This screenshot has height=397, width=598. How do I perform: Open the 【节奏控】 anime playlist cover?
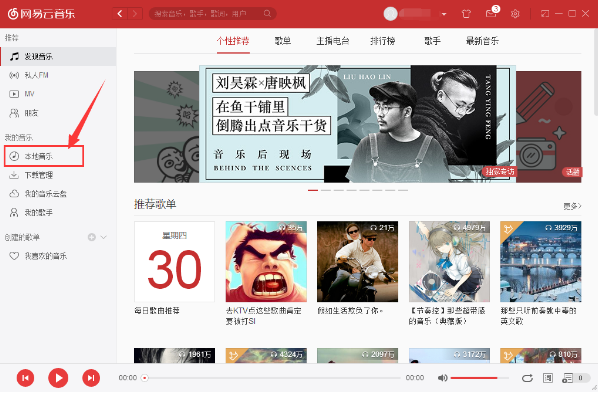(x=449, y=262)
